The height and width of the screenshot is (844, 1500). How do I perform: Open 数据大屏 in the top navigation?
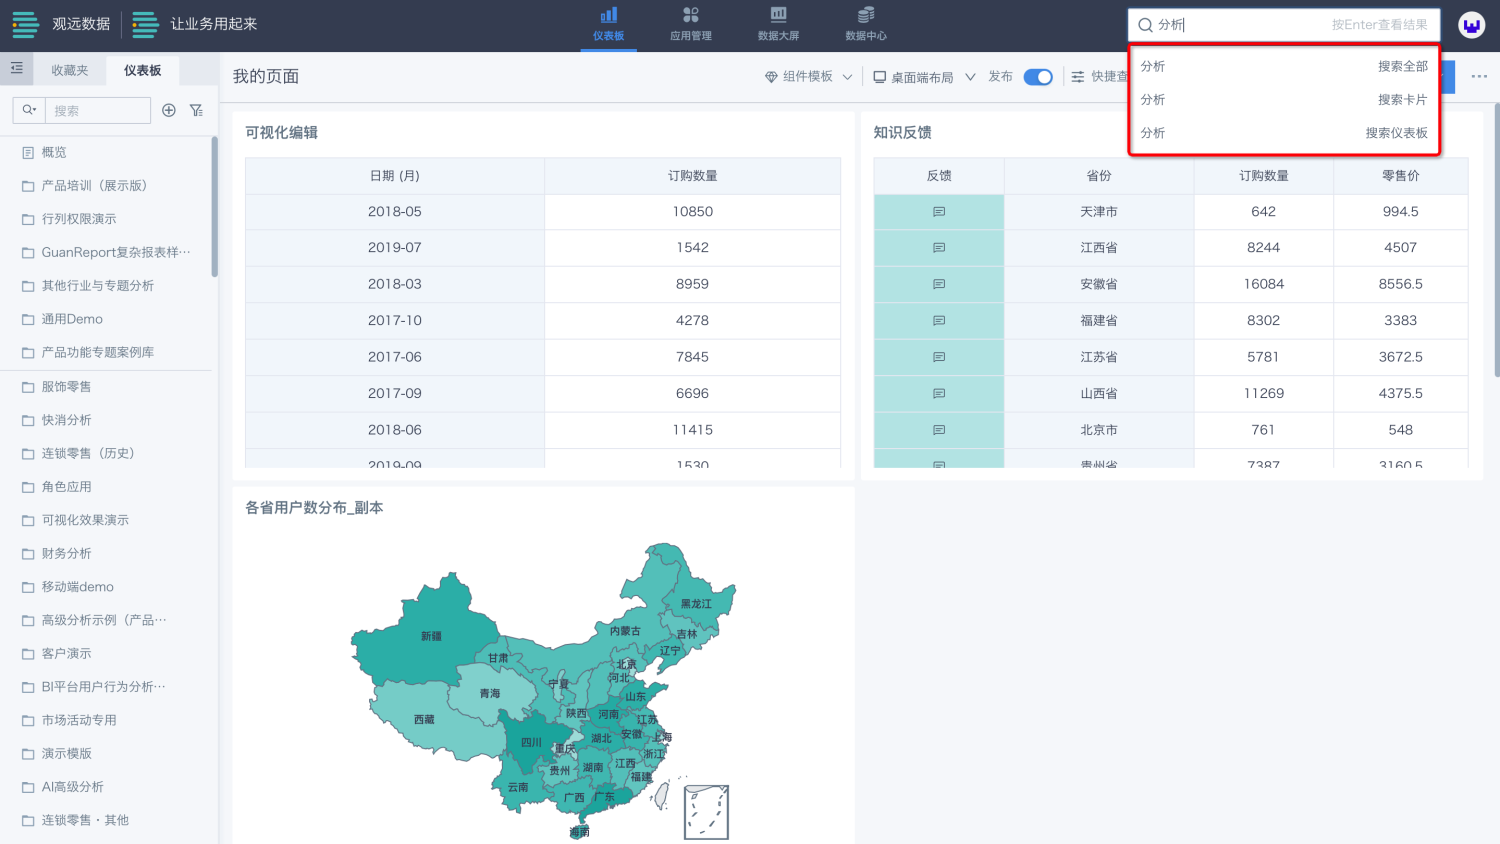(x=778, y=25)
